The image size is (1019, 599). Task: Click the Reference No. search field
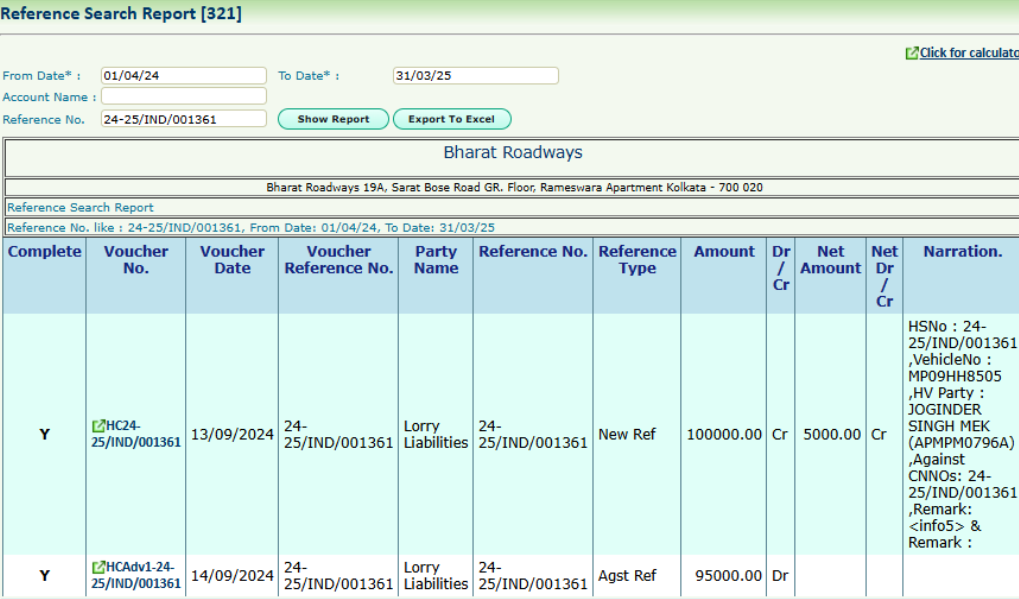tap(184, 119)
